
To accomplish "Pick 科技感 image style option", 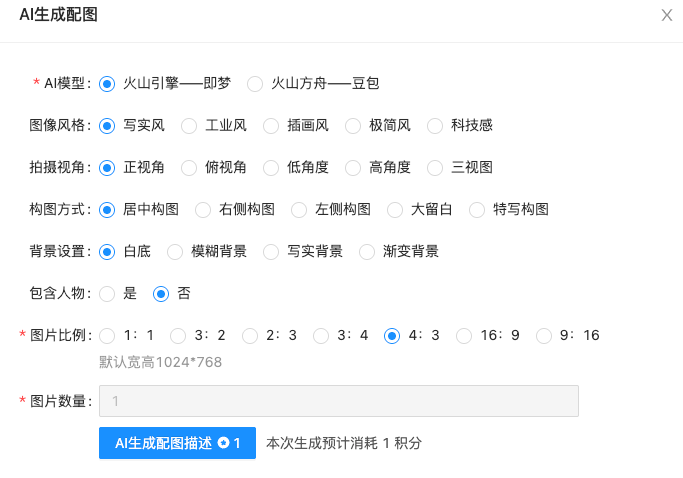I will (x=436, y=126).
